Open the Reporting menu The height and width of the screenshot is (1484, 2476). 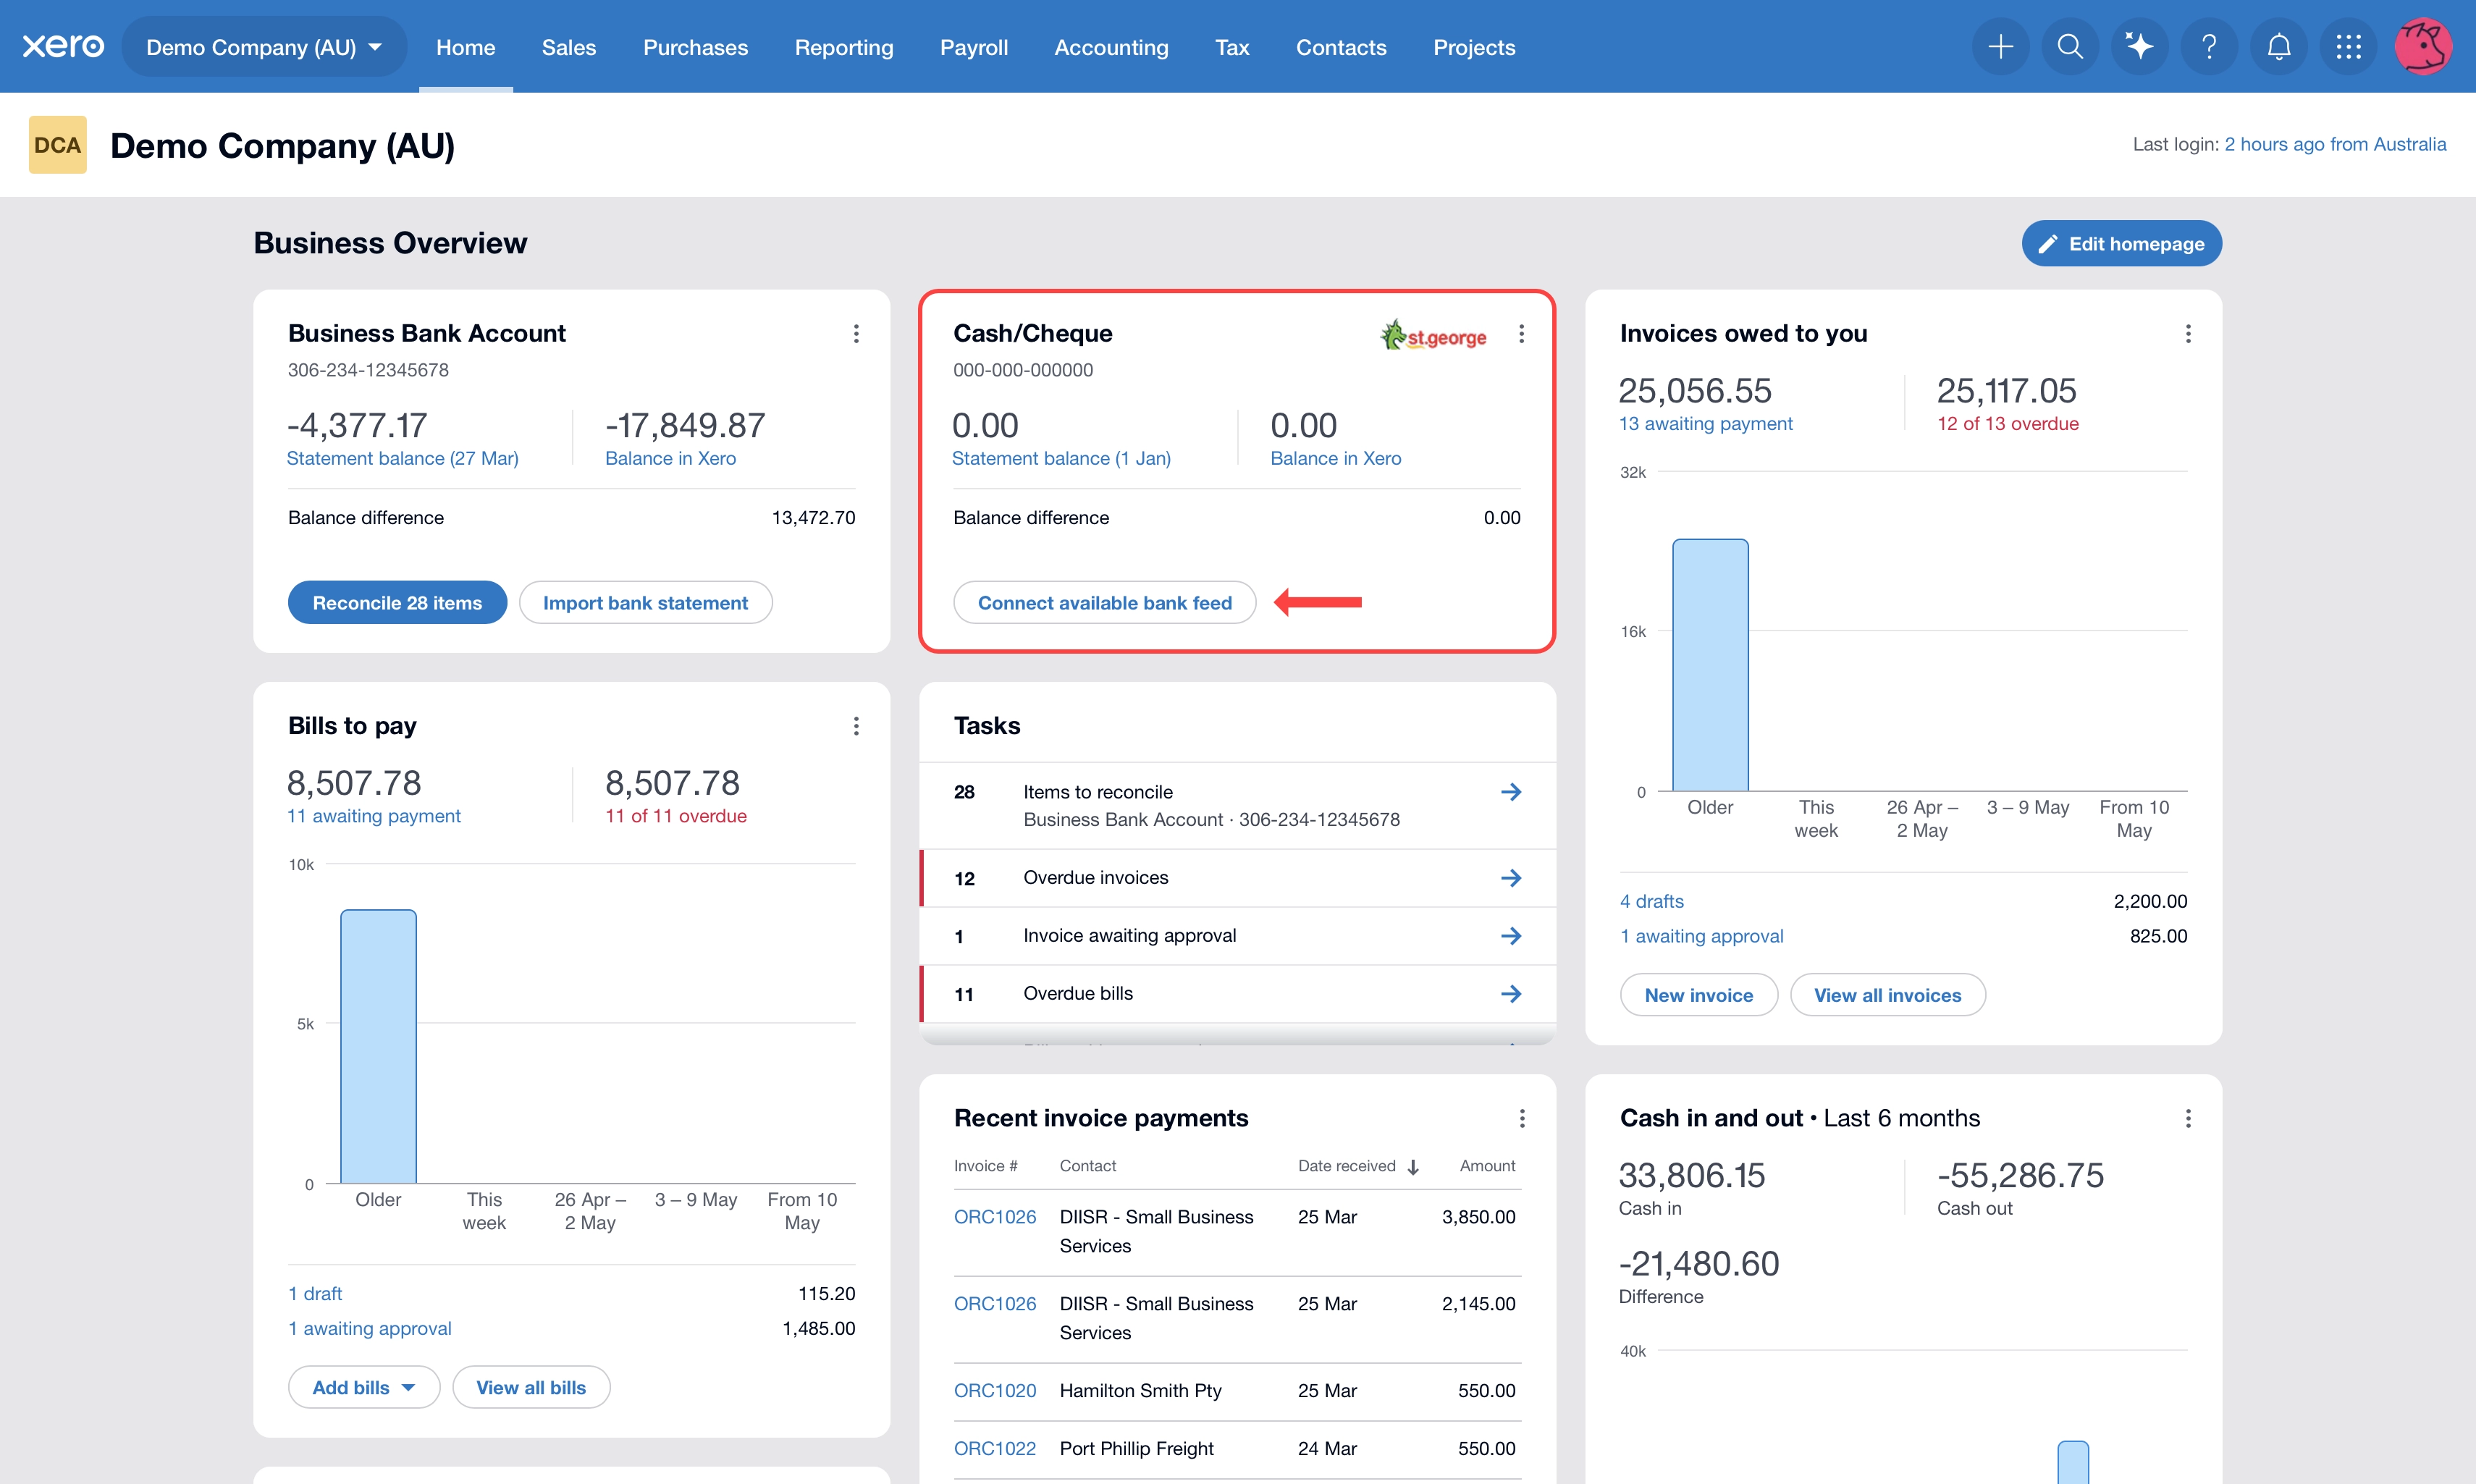point(844,47)
